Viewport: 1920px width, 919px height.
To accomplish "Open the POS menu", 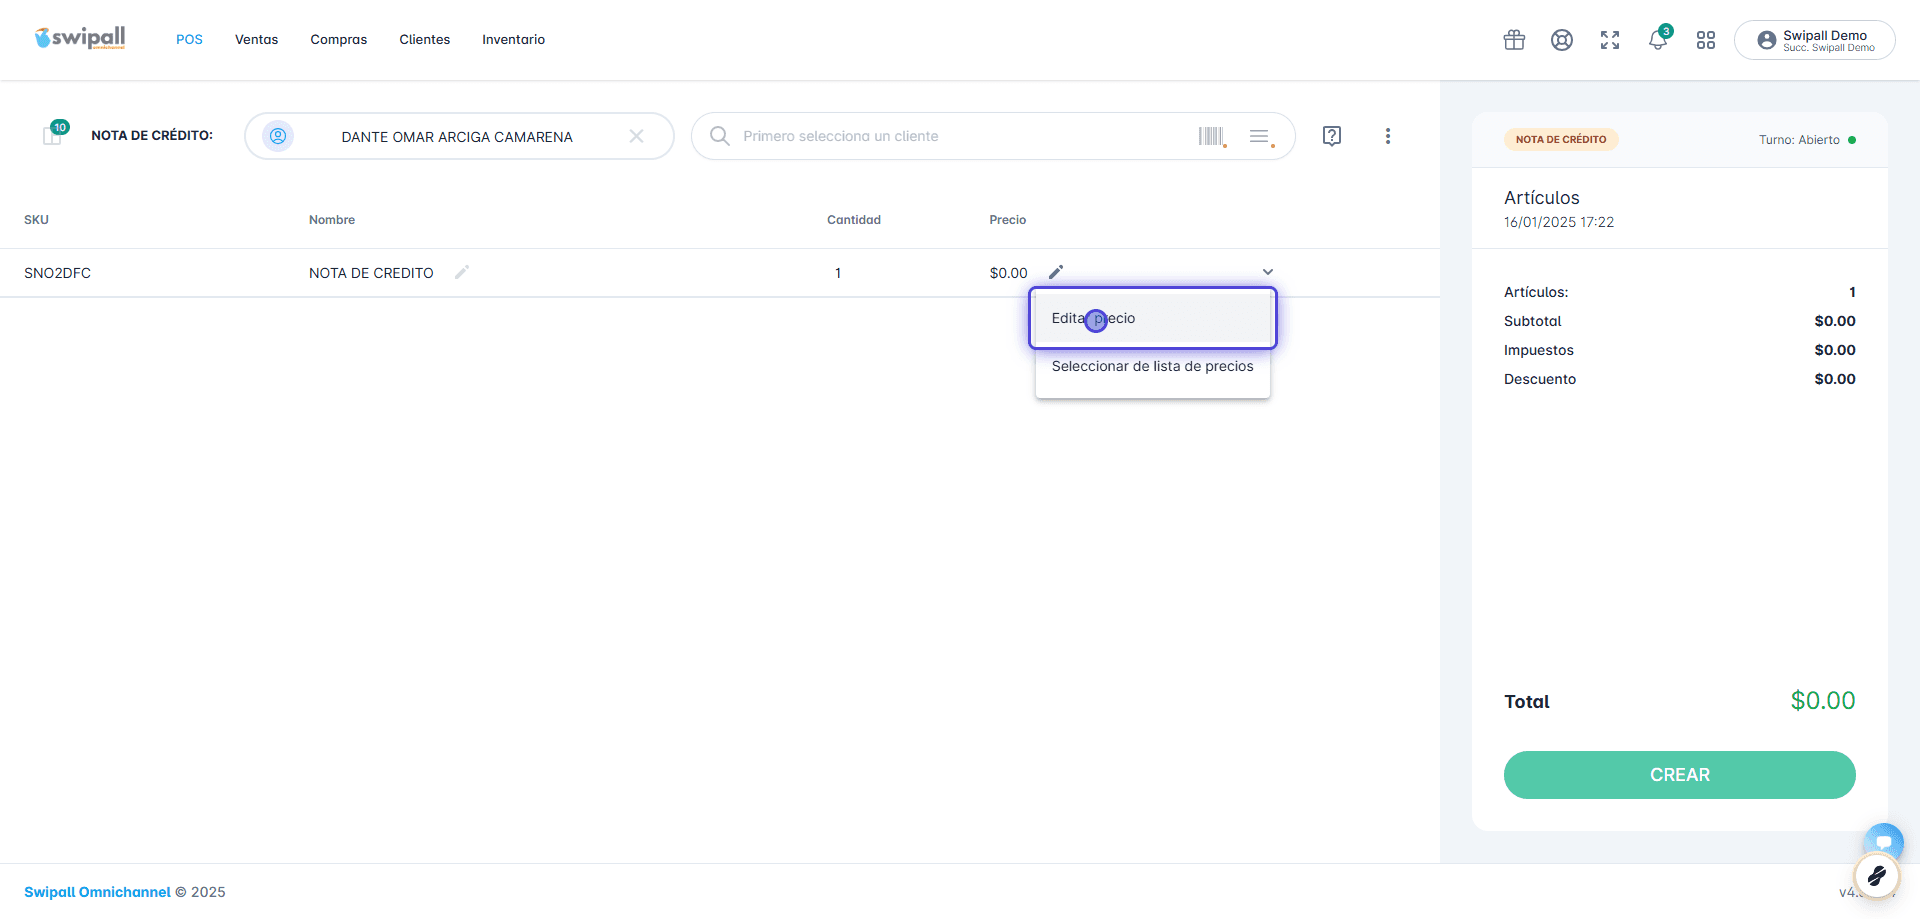I will point(189,40).
